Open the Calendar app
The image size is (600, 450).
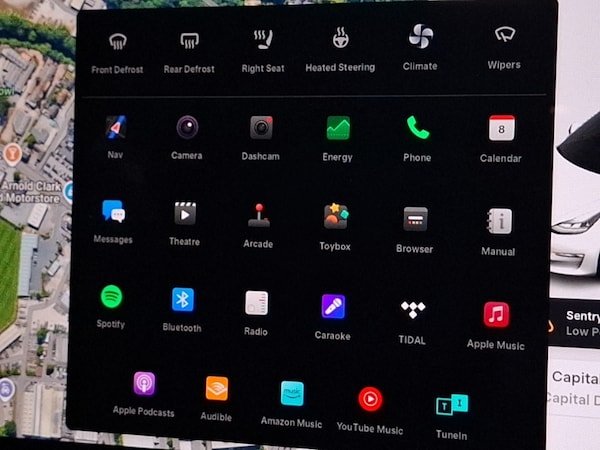point(501,129)
